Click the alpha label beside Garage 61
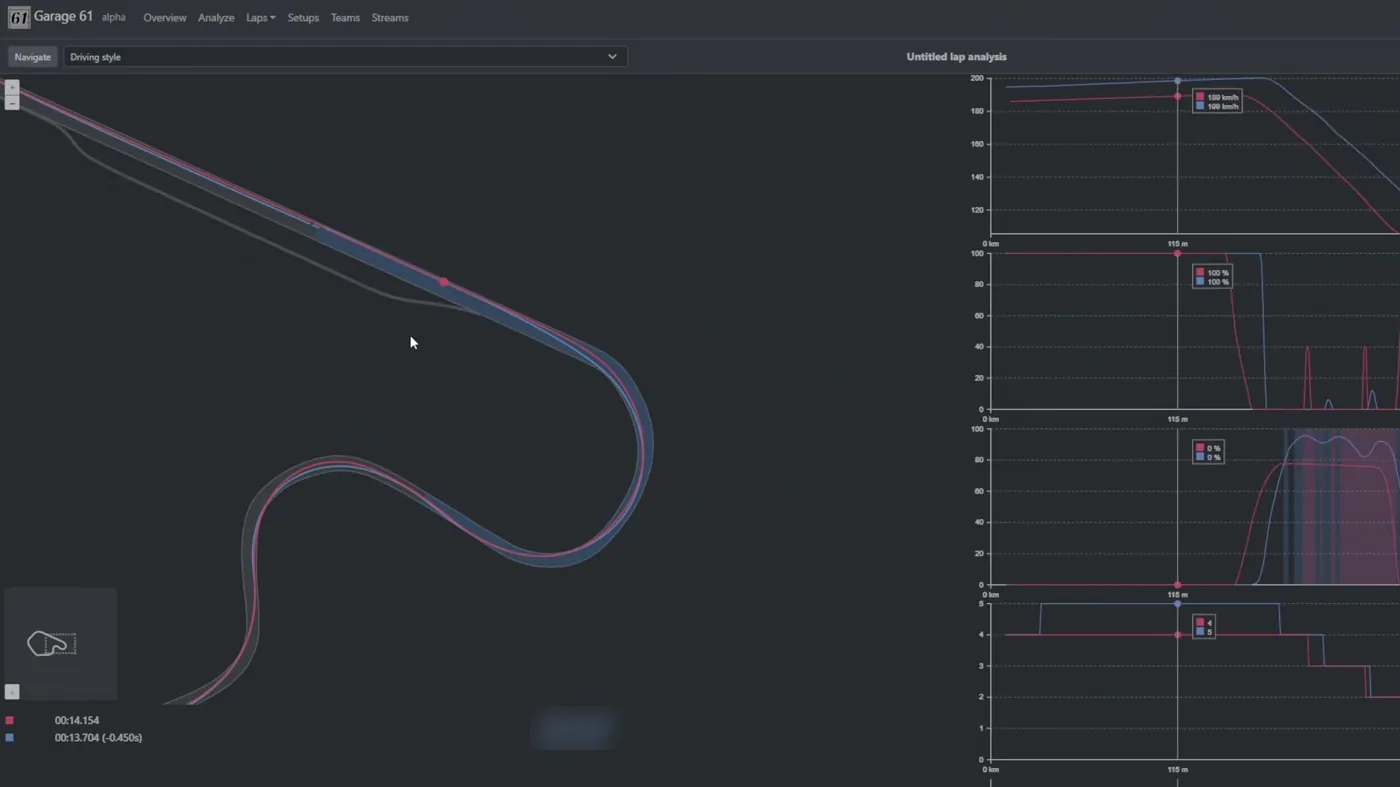 pyautogui.click(x=114, y=18)
